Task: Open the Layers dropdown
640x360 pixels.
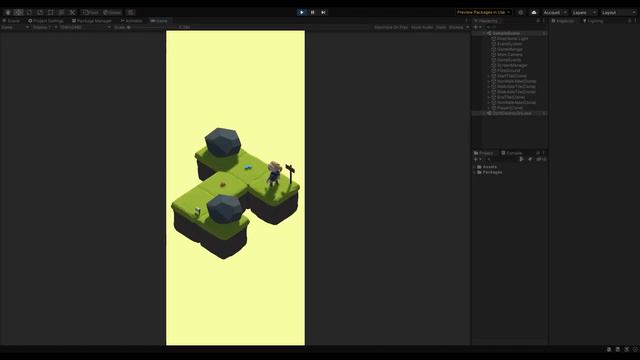Action: tap(584, 12)
